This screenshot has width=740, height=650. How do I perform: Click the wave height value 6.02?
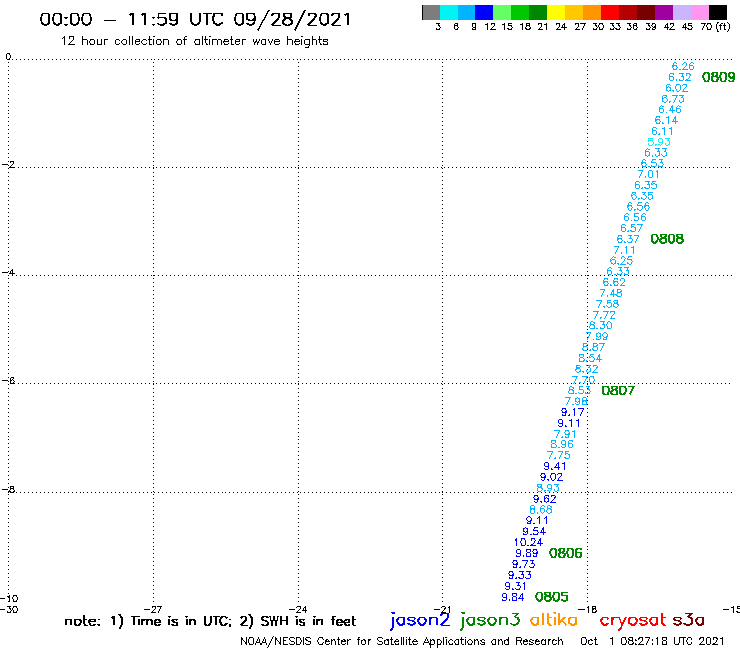[677, 88]
